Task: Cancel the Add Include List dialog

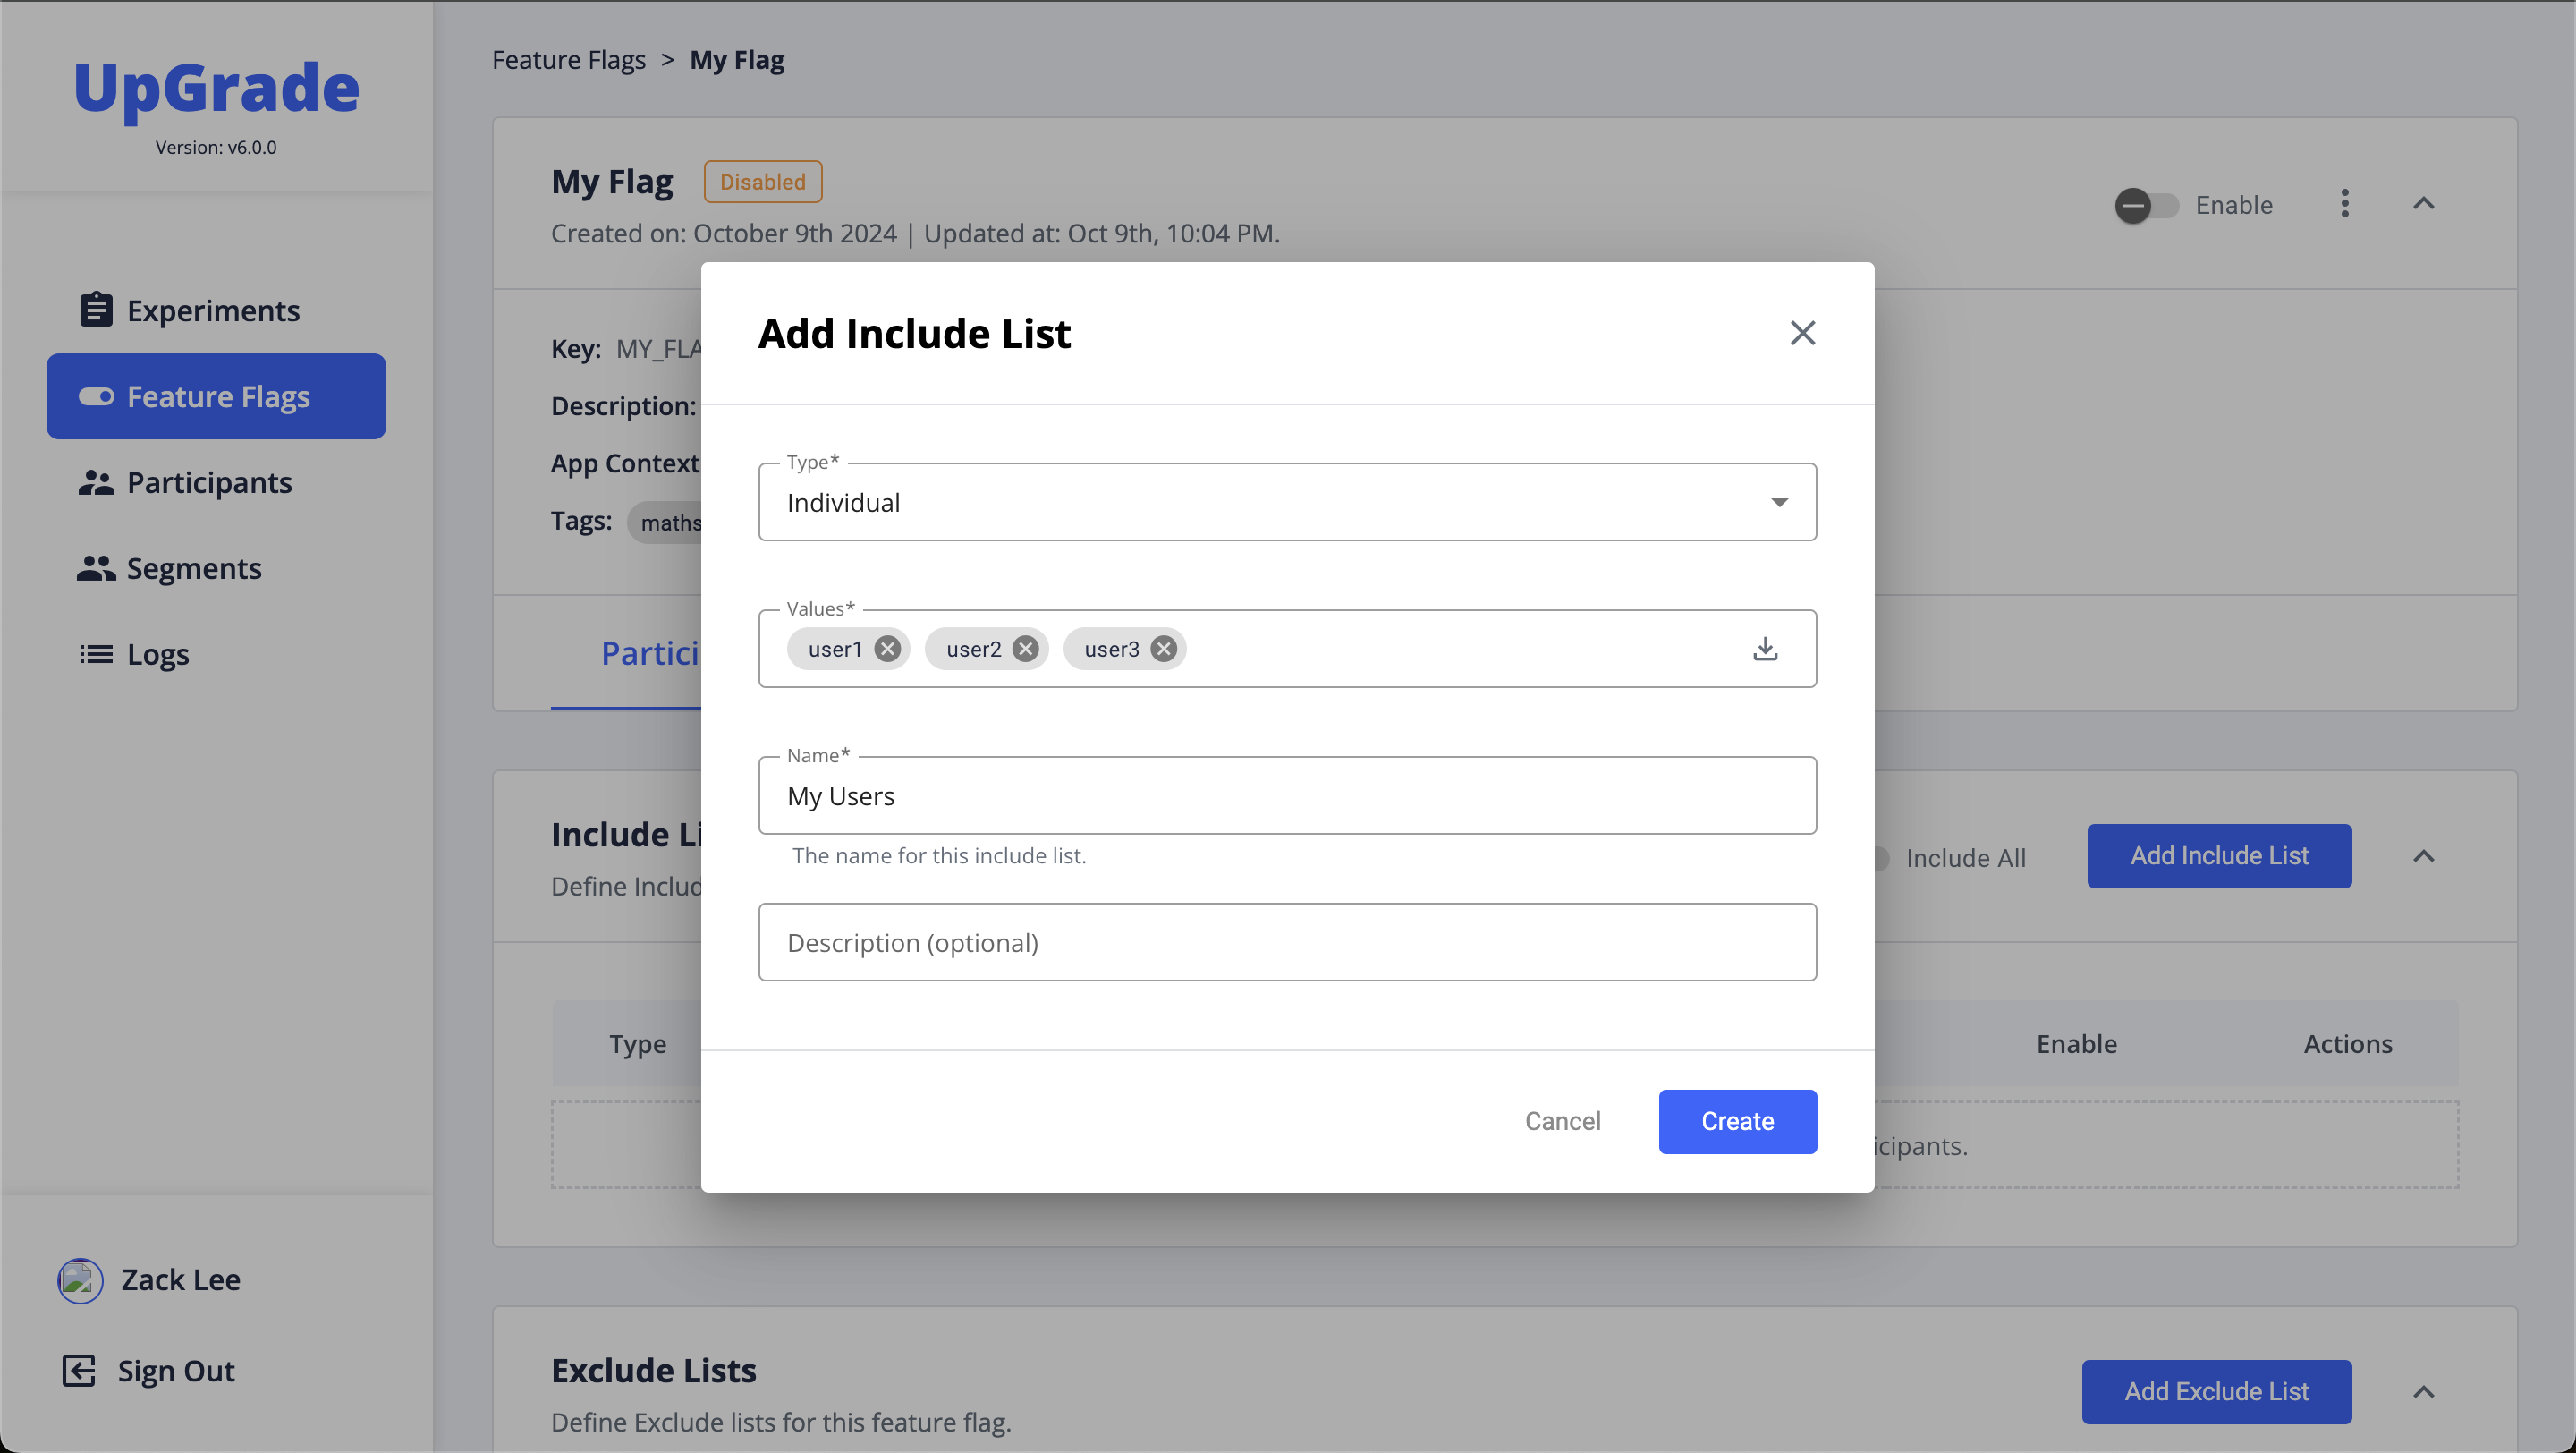Action: pos(1562,1121)
